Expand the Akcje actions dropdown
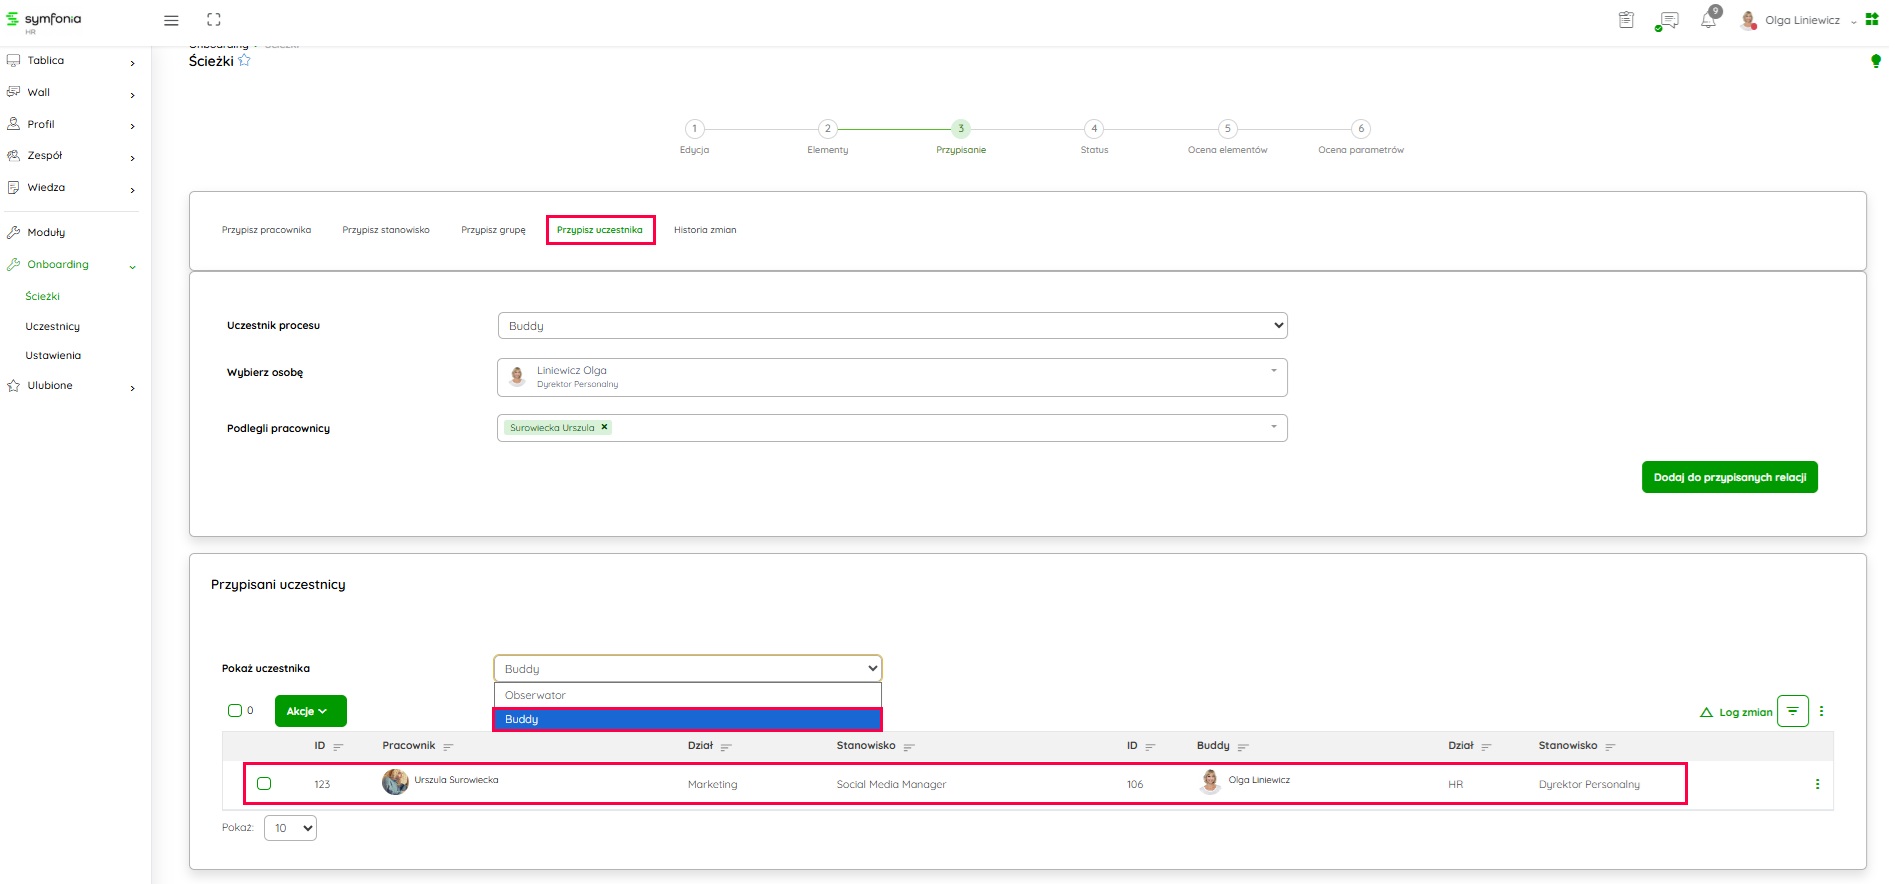This screenshot has width=1895, height=884. (x=310, y=711)
